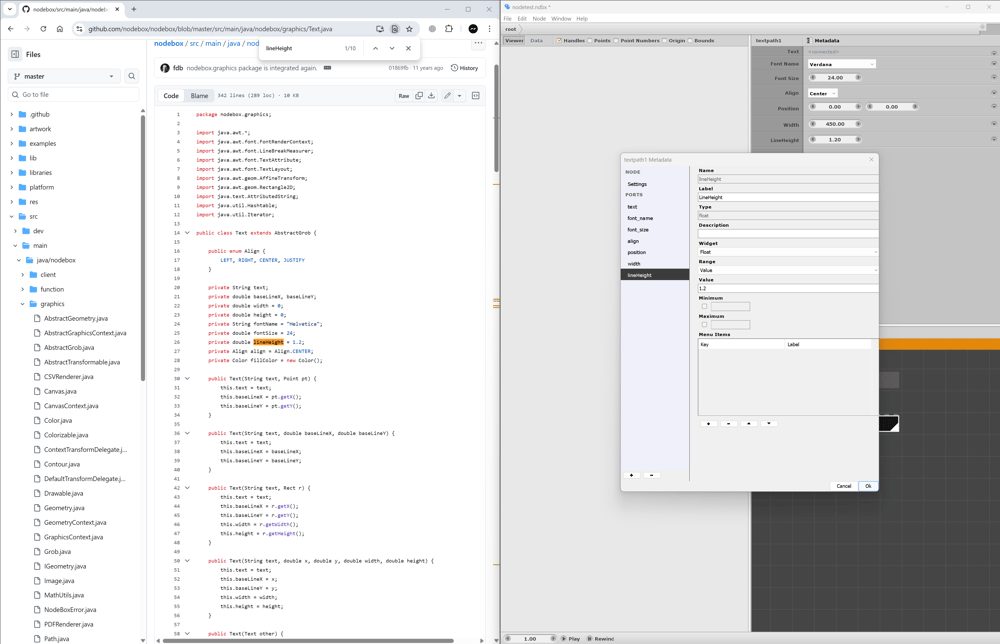
Task: Edit Text.java with the pencil icon
Action: coord(448,96)
